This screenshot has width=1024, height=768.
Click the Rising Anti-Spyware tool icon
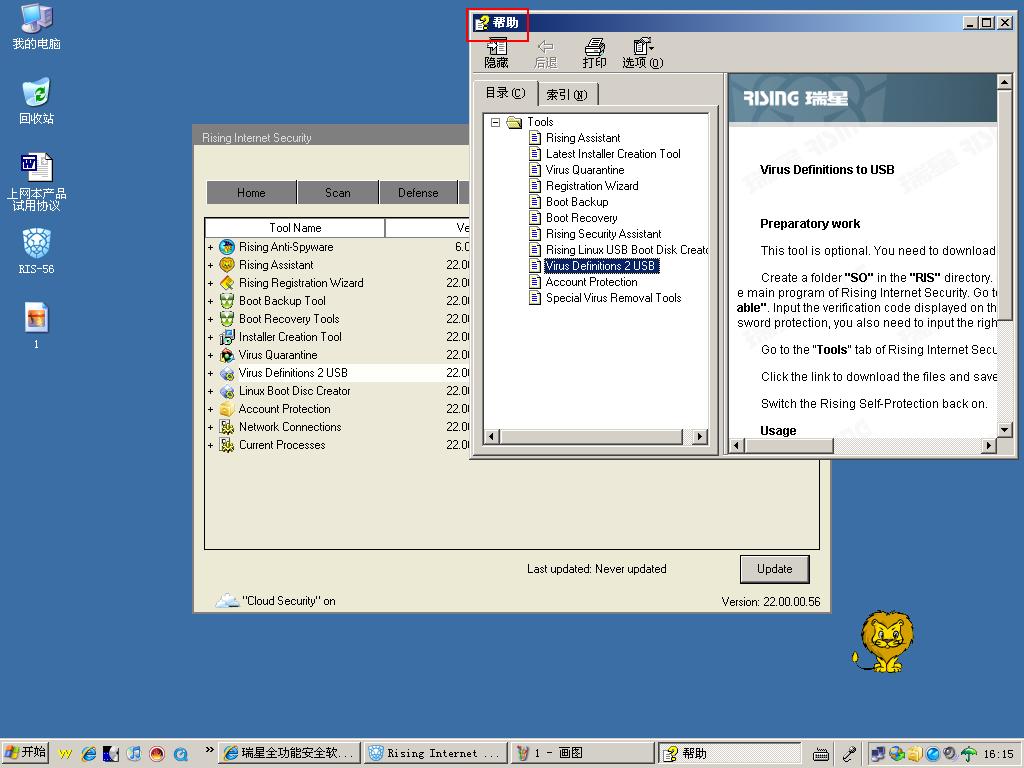tap(227, 247)
